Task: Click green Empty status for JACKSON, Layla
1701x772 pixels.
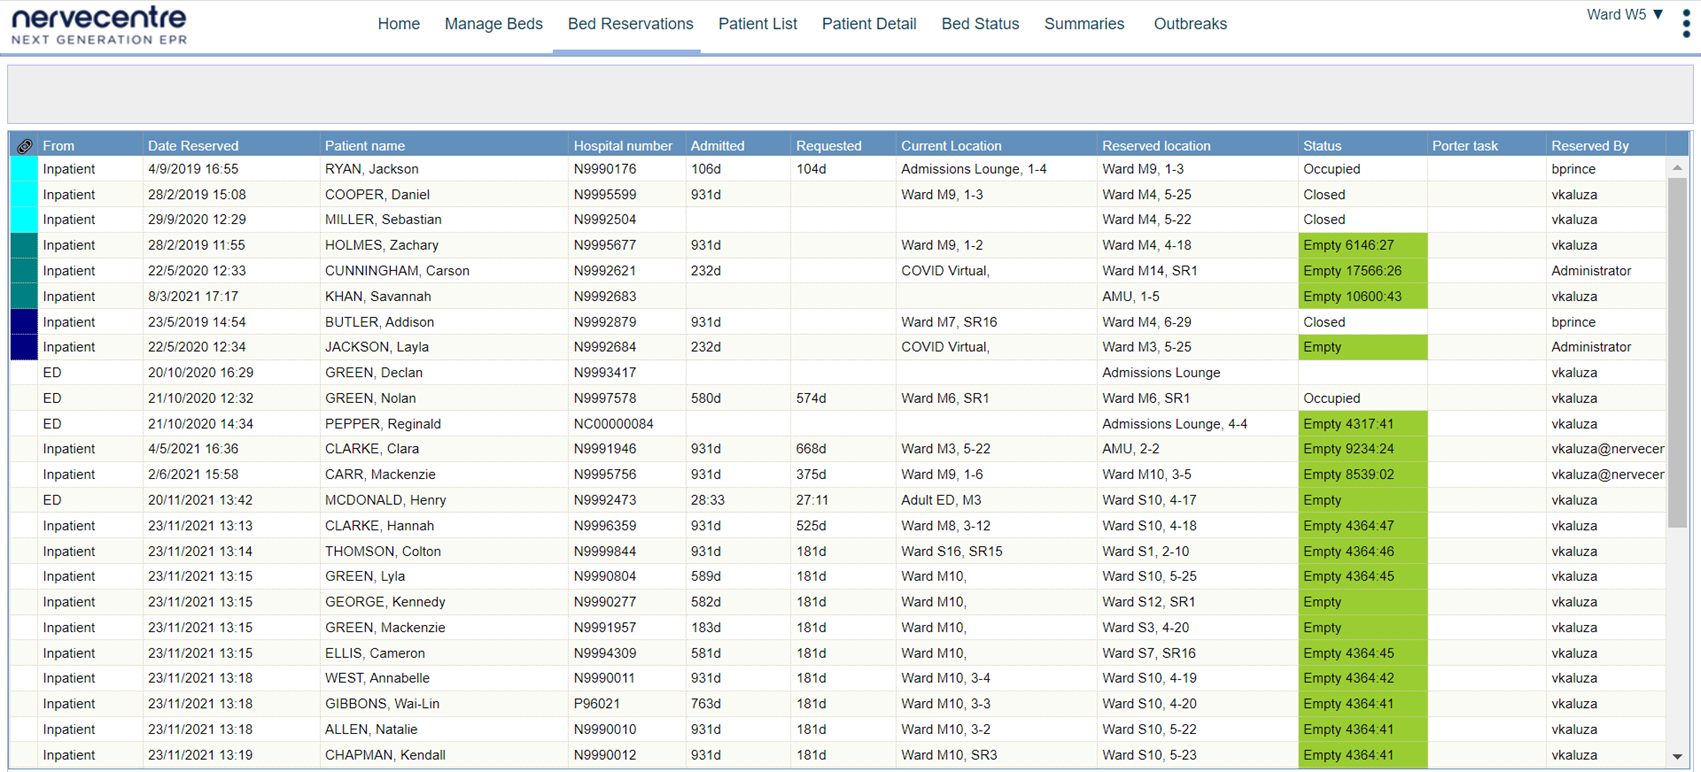Action: pos(1361,347)
